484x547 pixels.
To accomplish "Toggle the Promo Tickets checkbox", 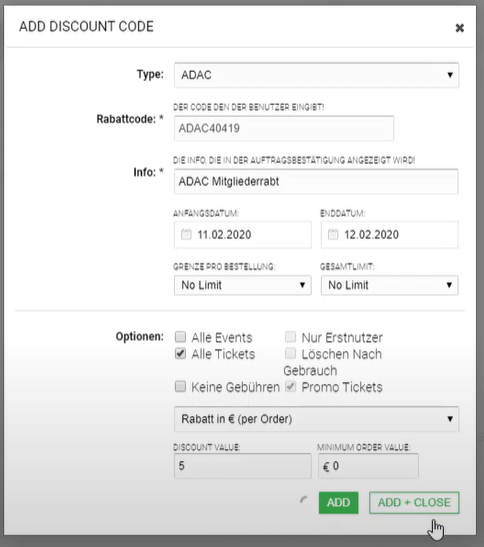I will [x=290, y=387].
